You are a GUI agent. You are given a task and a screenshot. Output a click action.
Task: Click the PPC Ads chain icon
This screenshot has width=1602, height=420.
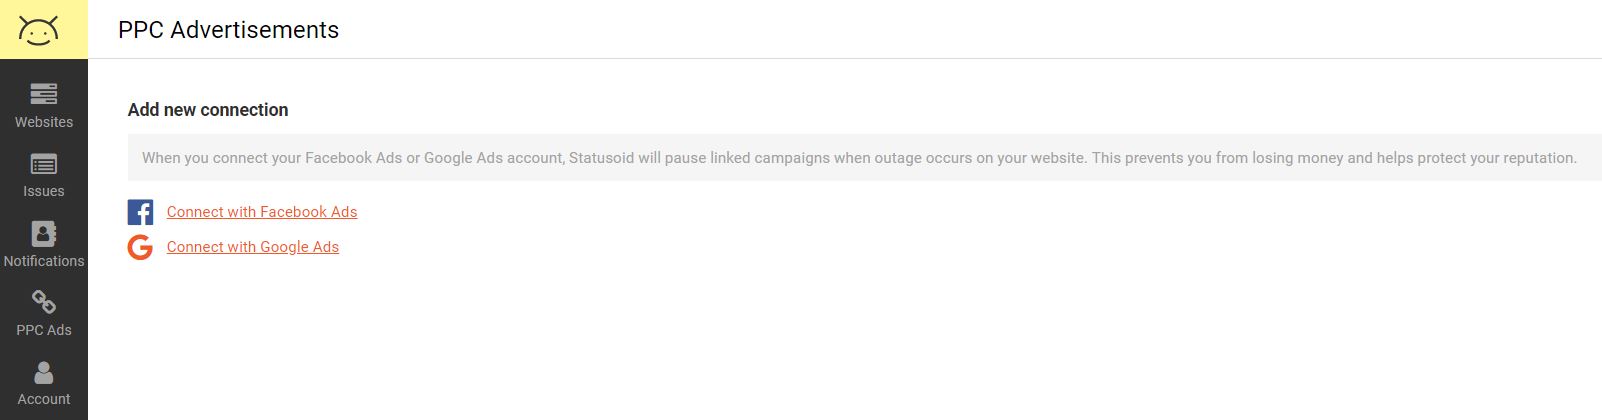44,302
